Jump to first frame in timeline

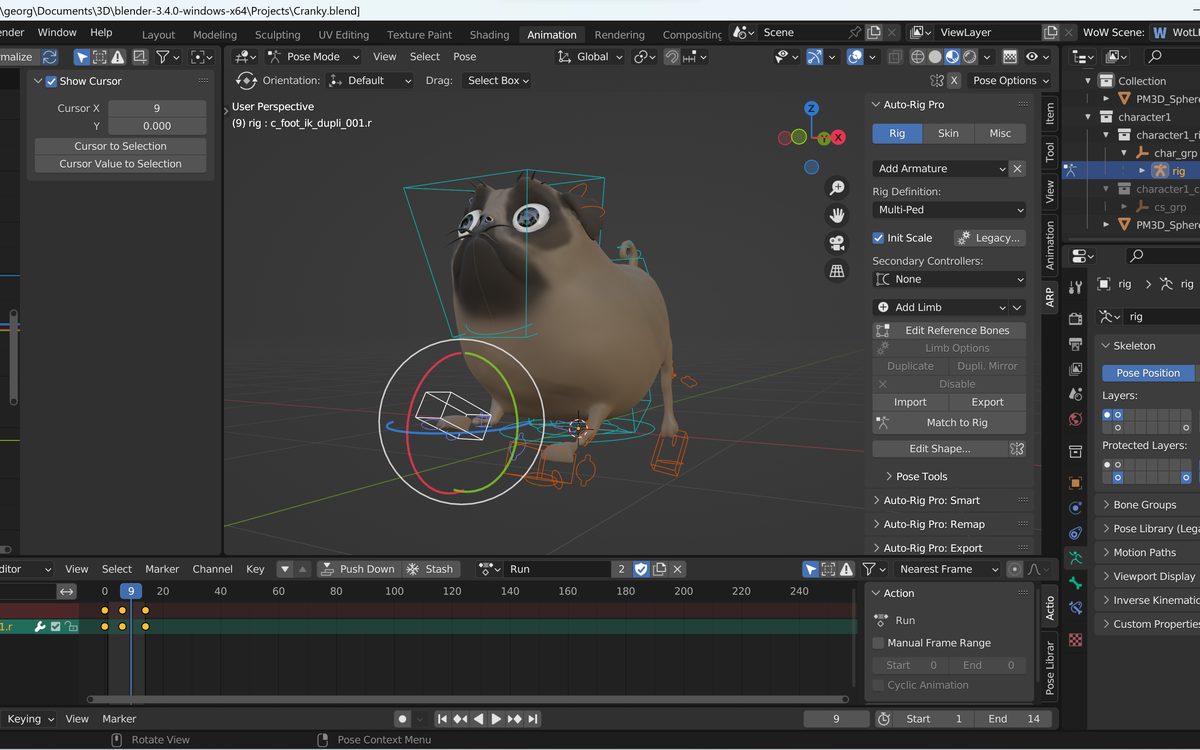click(x=442, y=719)
